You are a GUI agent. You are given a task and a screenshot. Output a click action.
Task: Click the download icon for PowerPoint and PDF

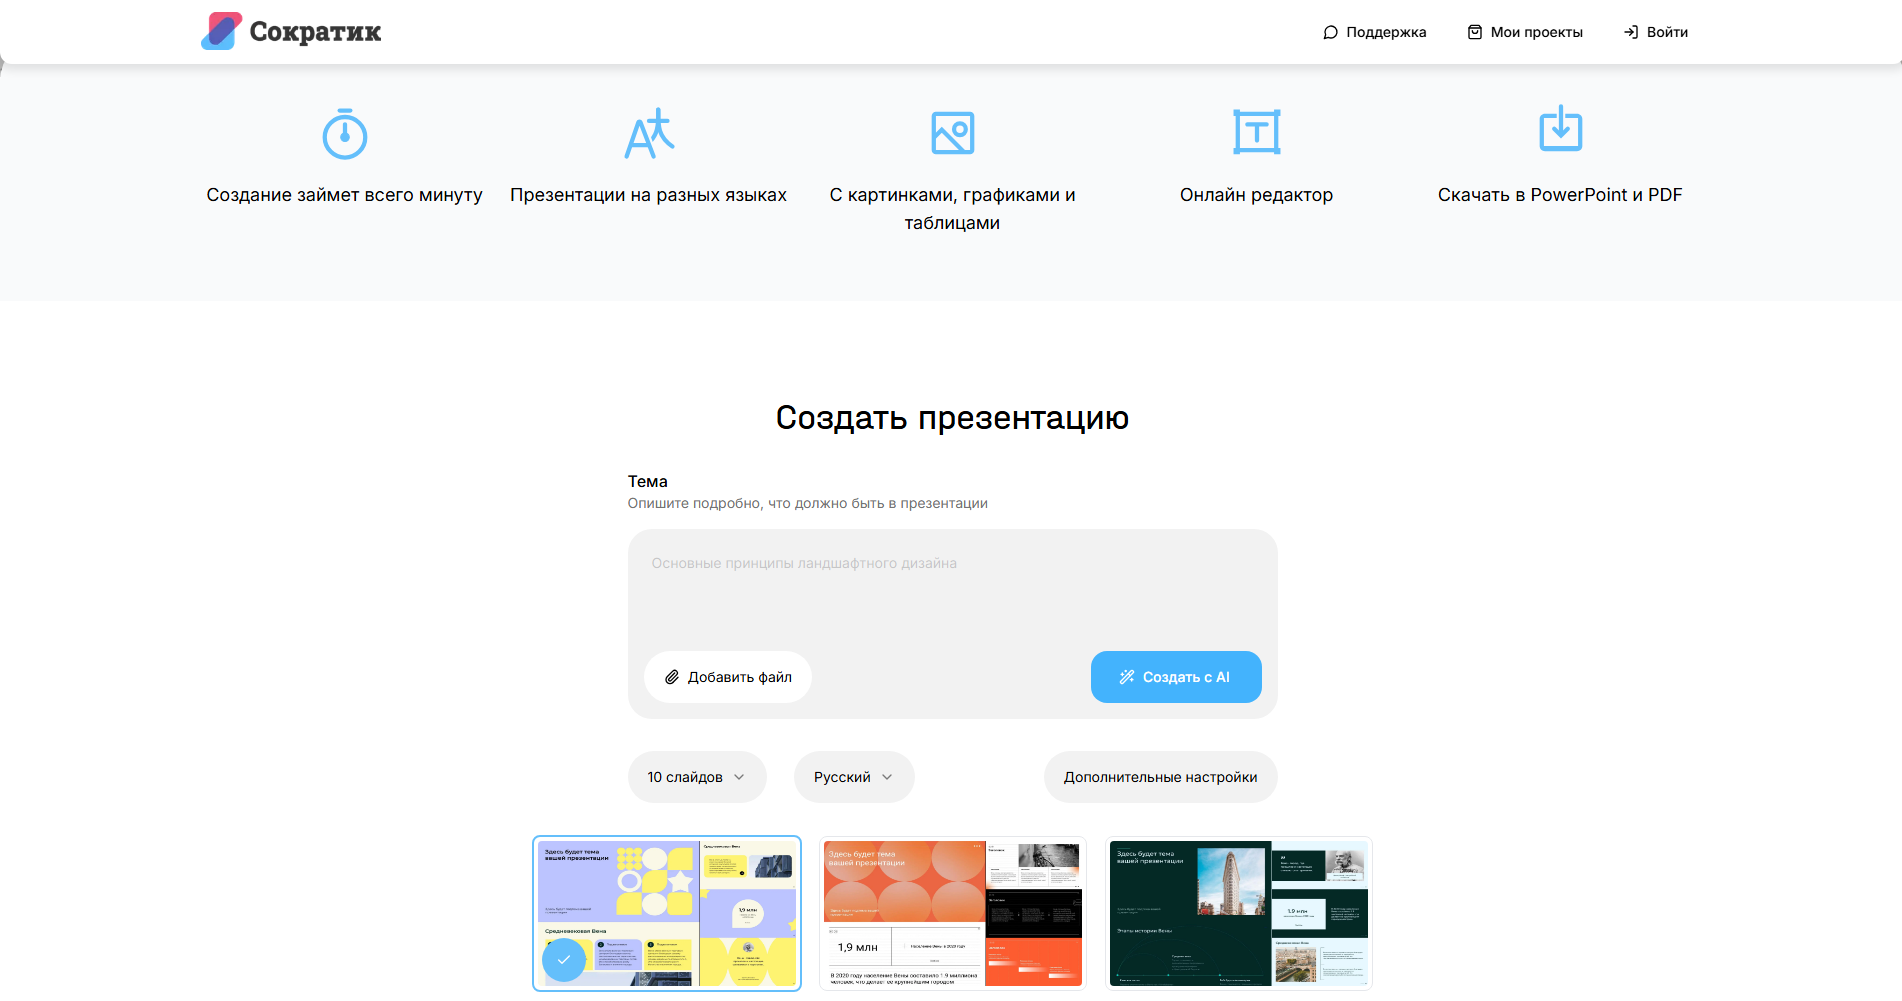1560,129
